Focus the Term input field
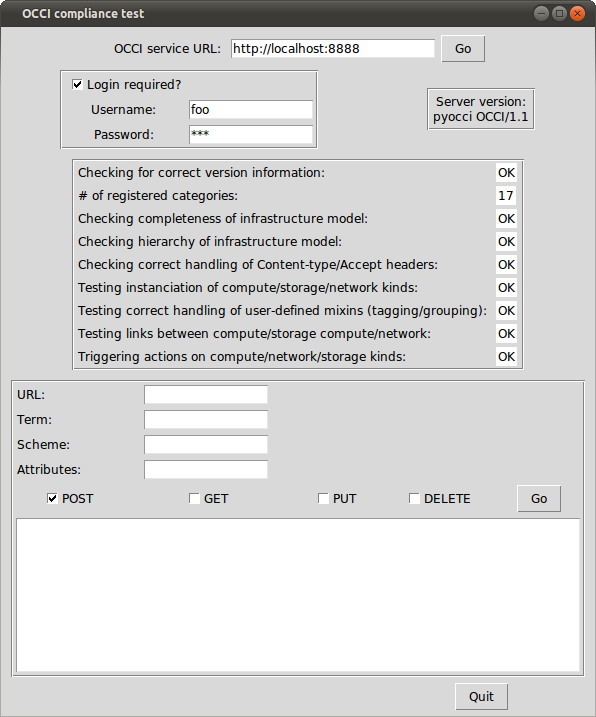The width and height of the screenshot is (596, 717). [x=206, y=419]
